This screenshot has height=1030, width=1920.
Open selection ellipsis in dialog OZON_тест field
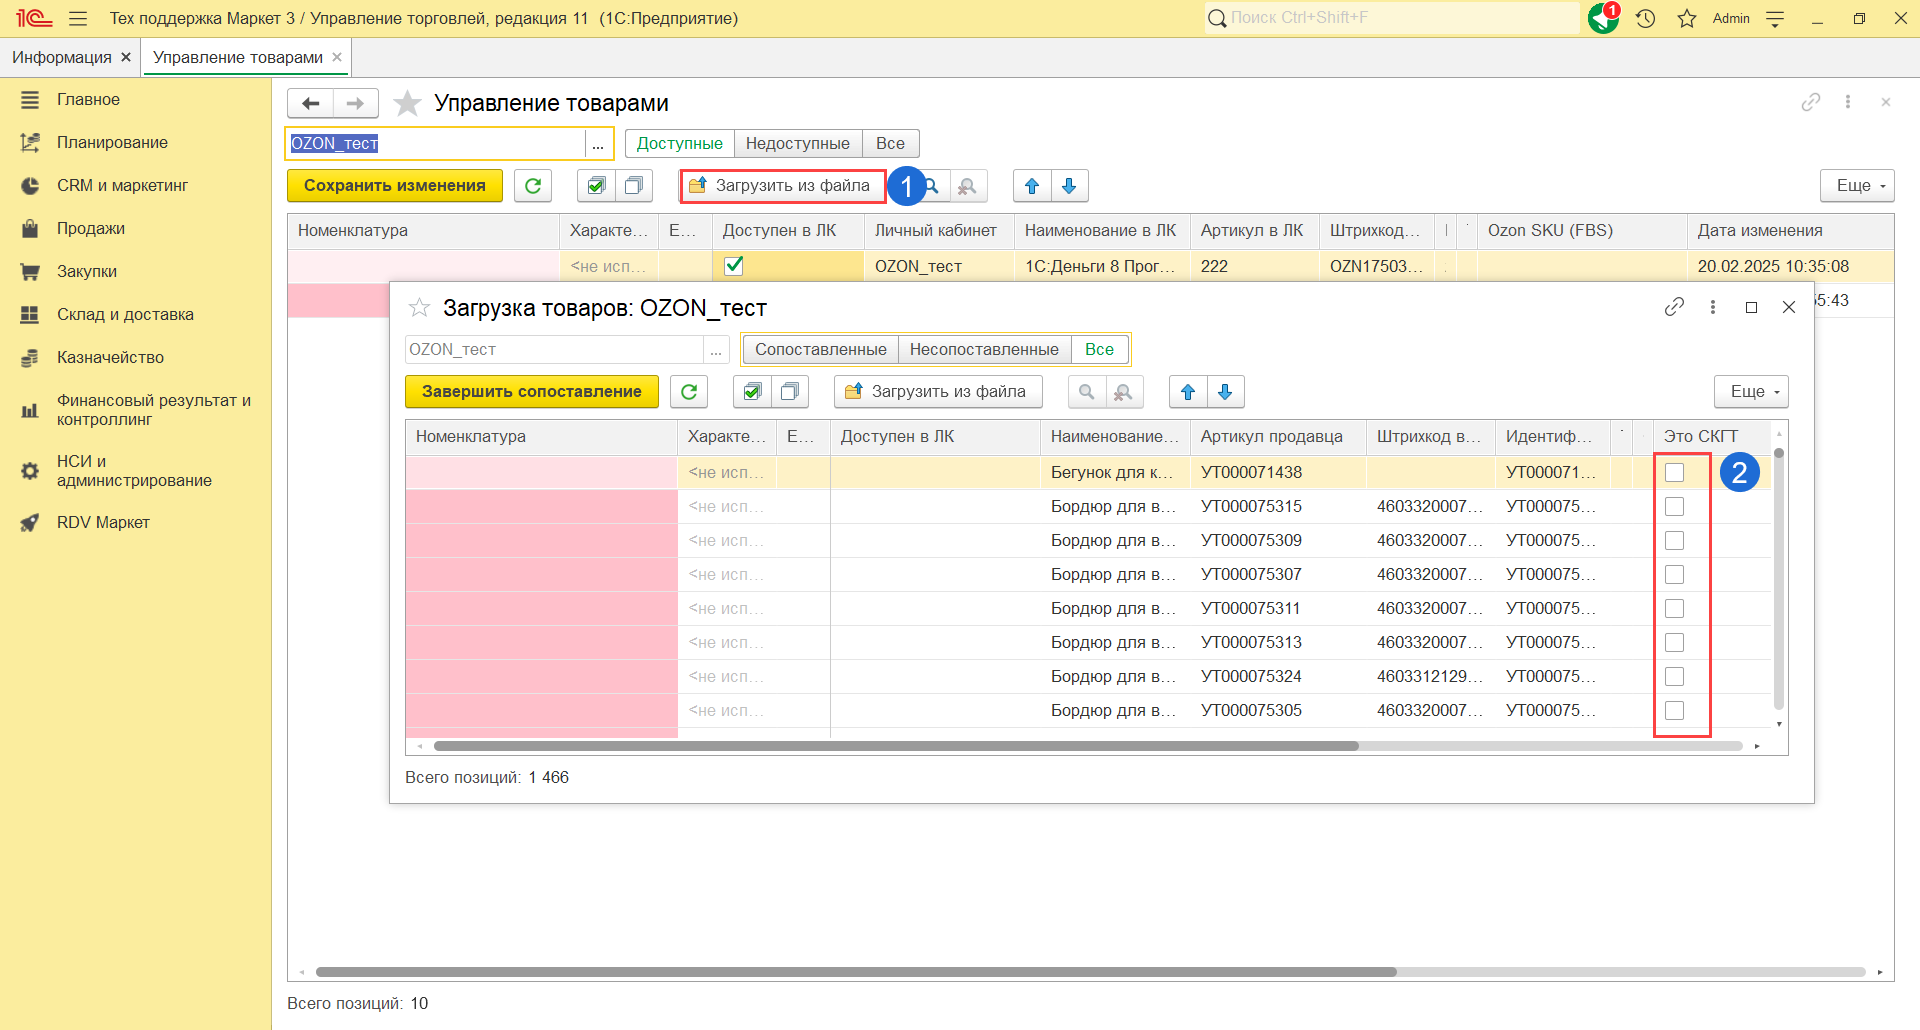pos(716,350)
